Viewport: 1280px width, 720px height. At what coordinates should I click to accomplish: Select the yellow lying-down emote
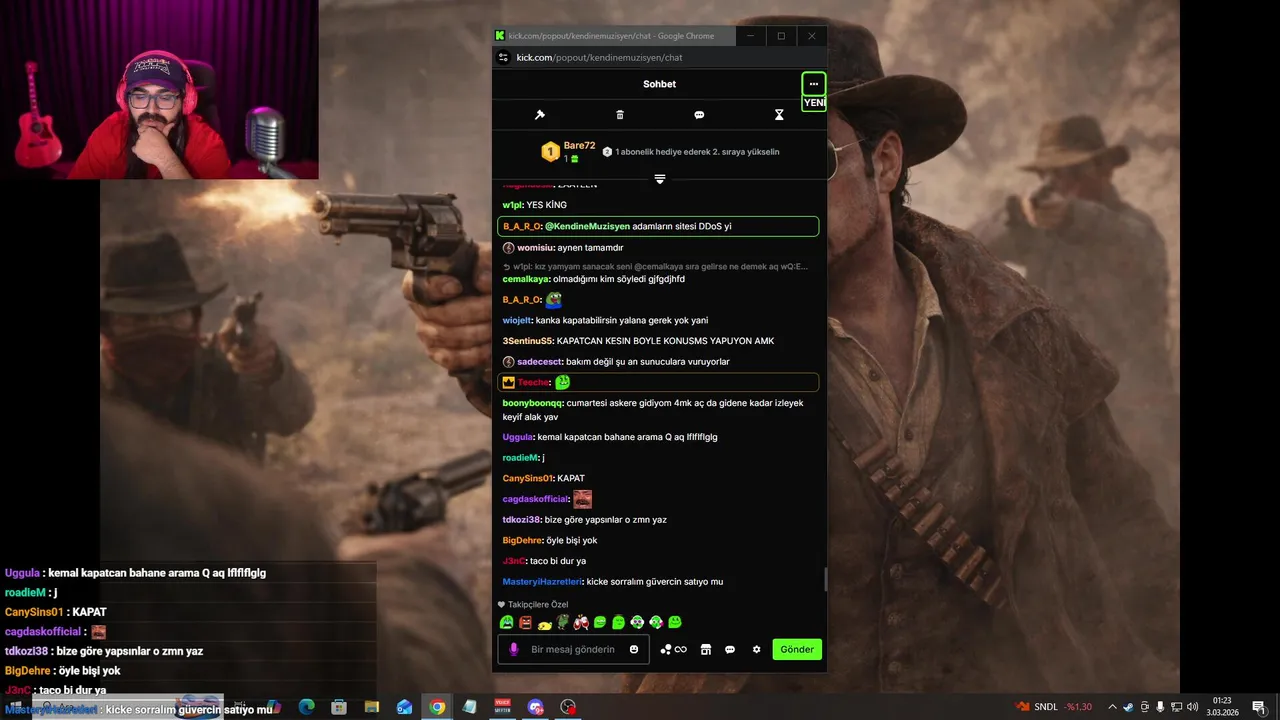click(544, 623)
